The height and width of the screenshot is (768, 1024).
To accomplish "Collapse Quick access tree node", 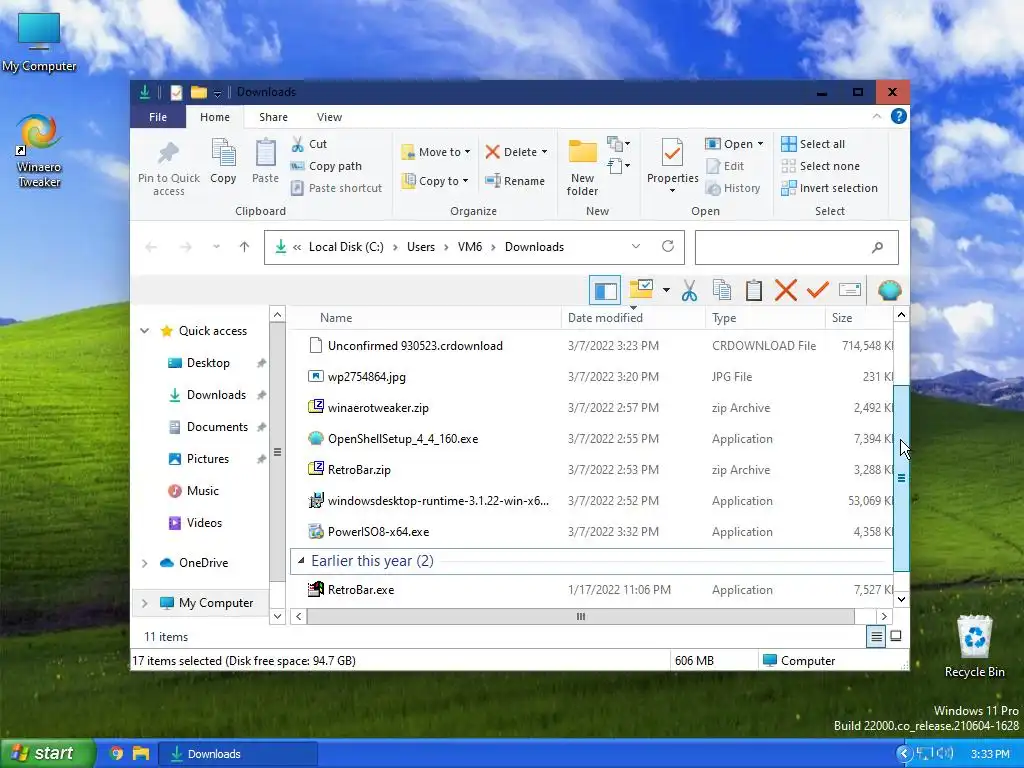I will pyautogui.click(x=144, y=331).
